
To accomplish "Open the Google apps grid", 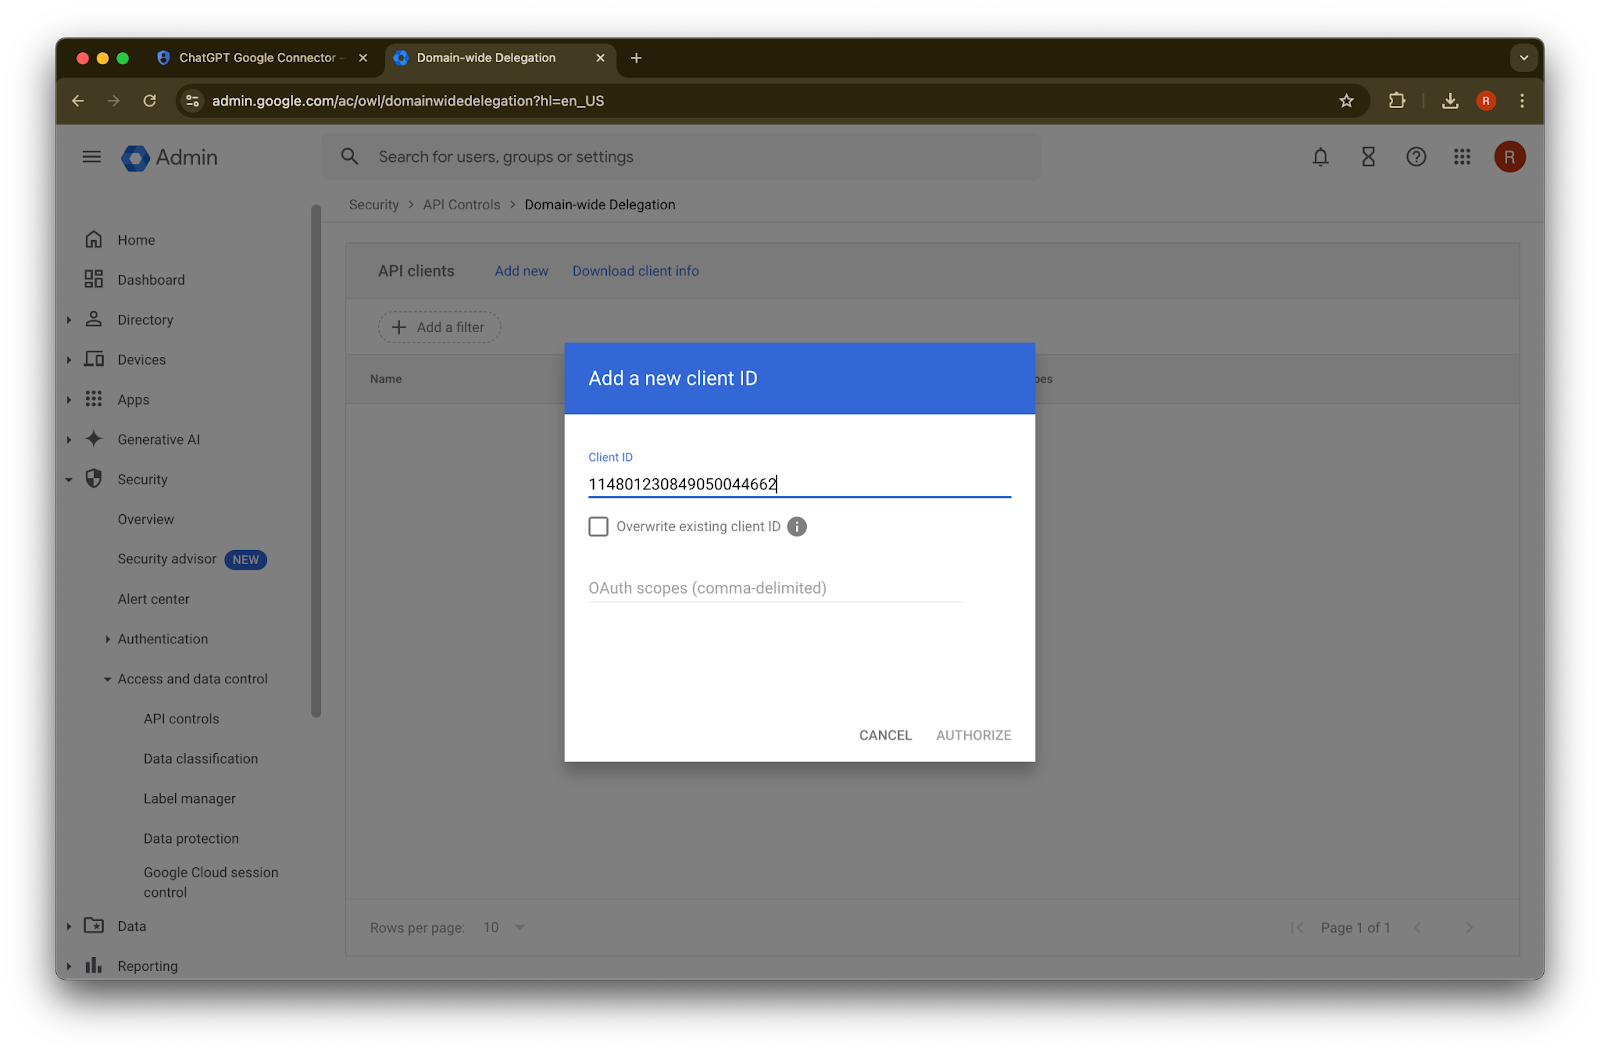I will 1462,157.
